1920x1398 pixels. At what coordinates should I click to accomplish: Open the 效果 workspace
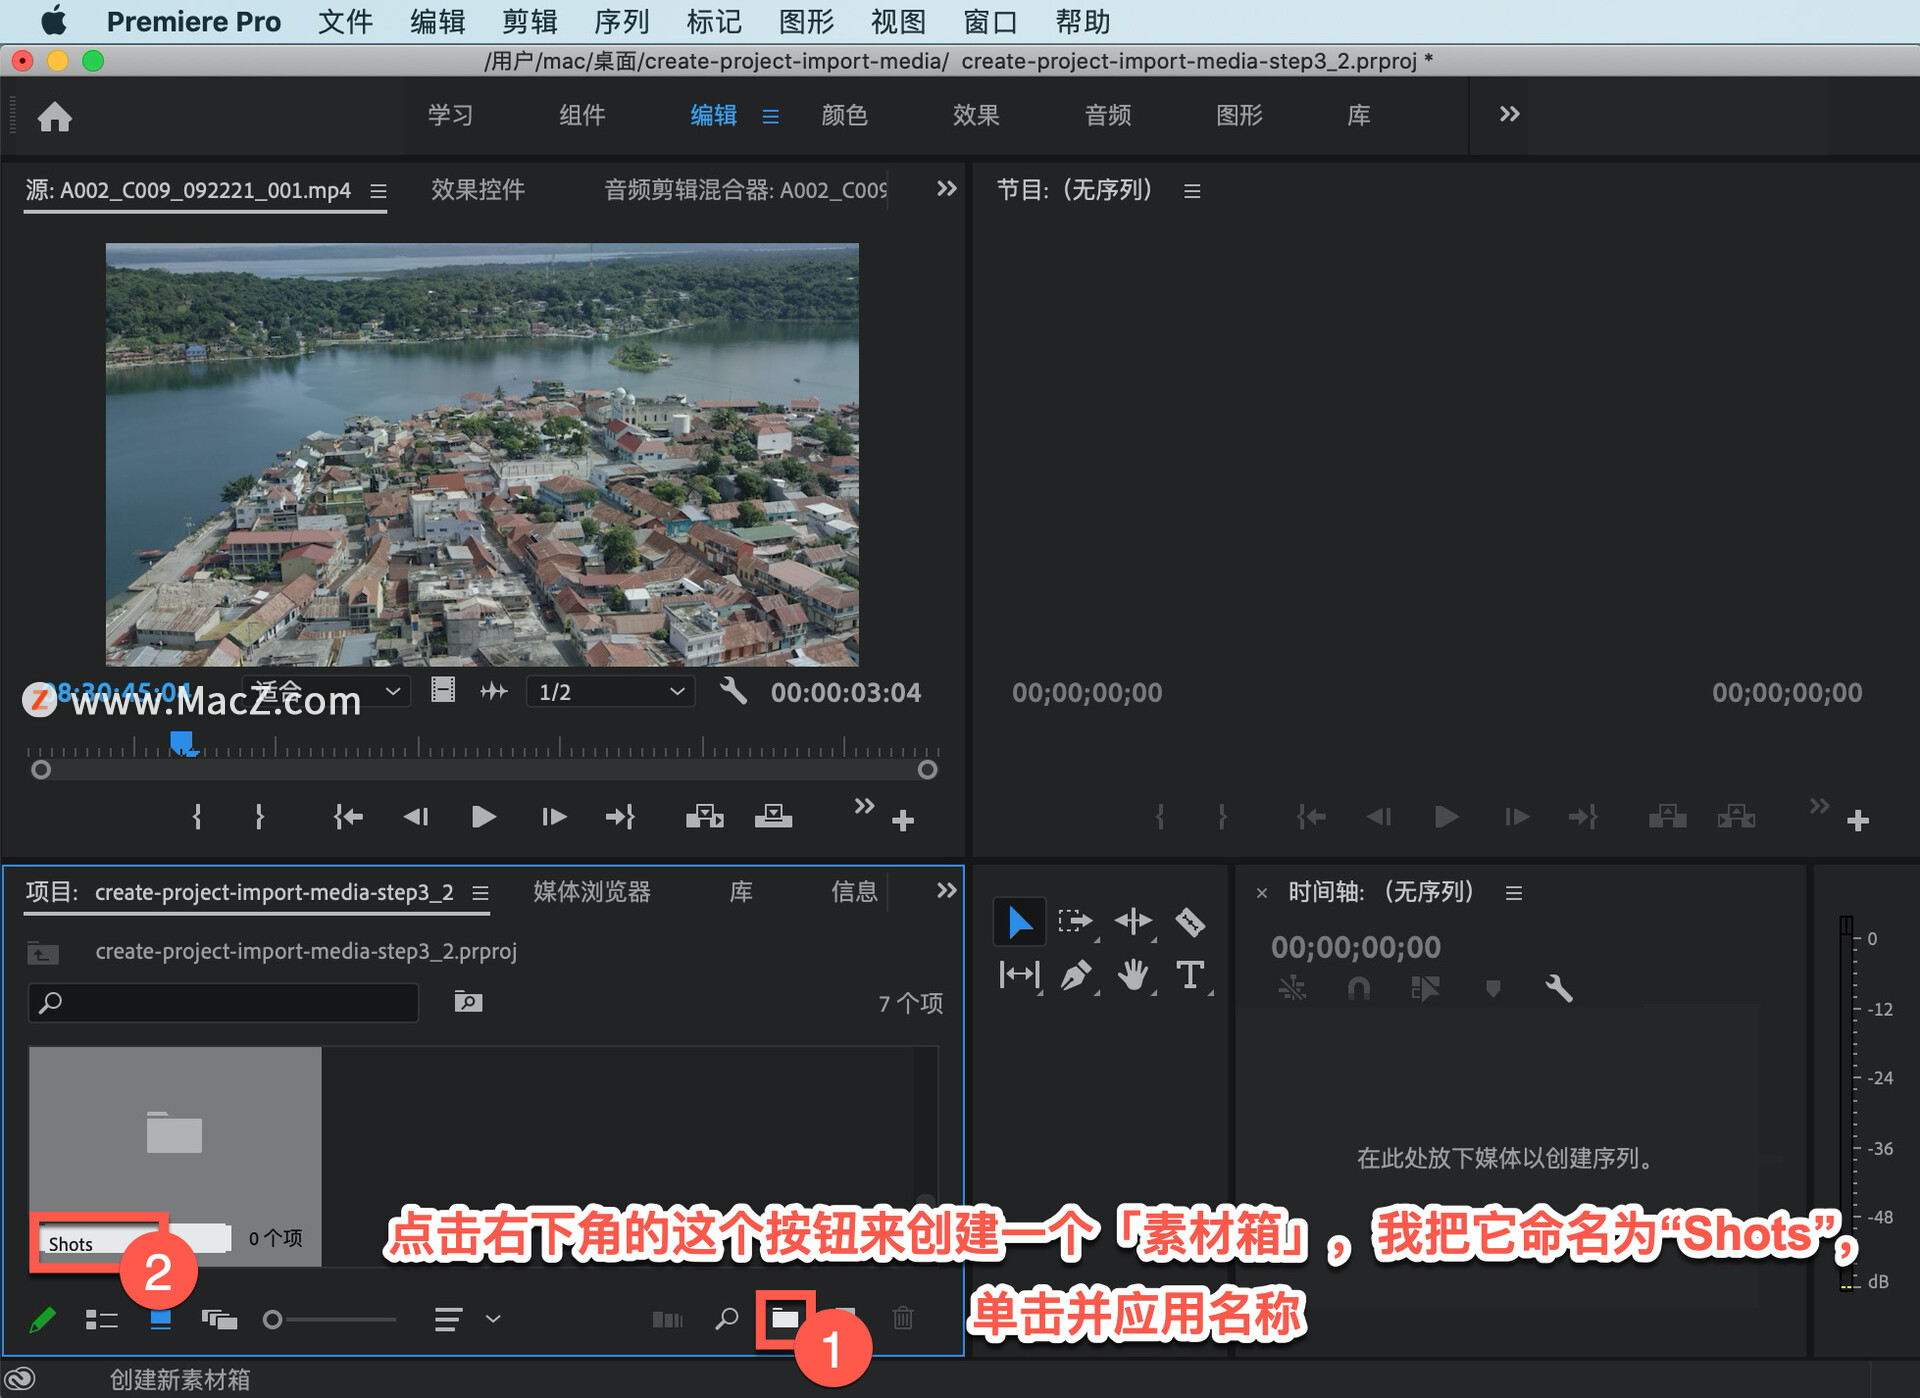976,115
